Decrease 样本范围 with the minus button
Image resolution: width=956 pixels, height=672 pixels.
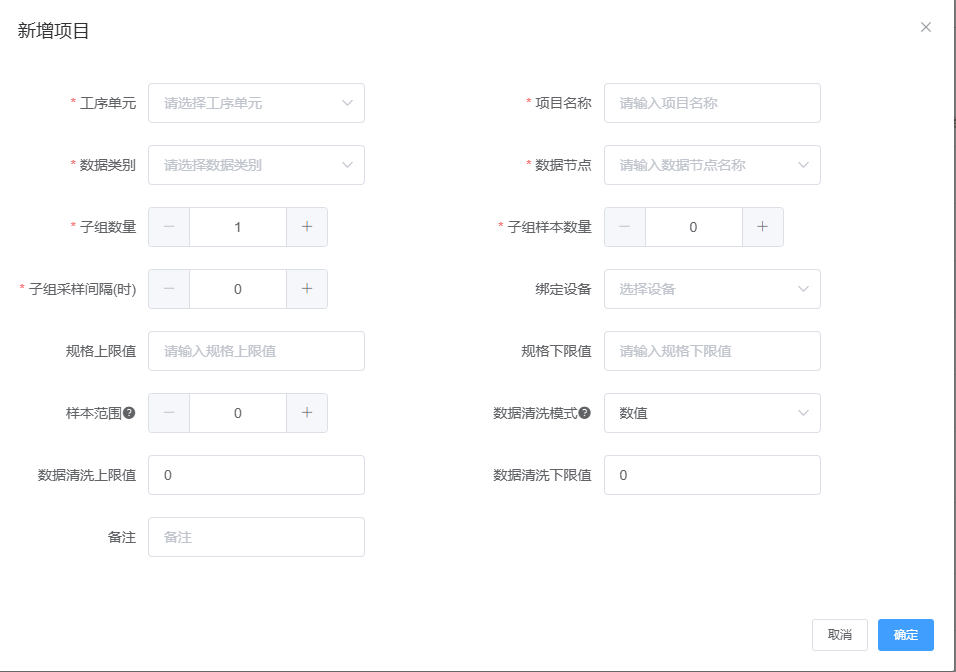[169, 413]
